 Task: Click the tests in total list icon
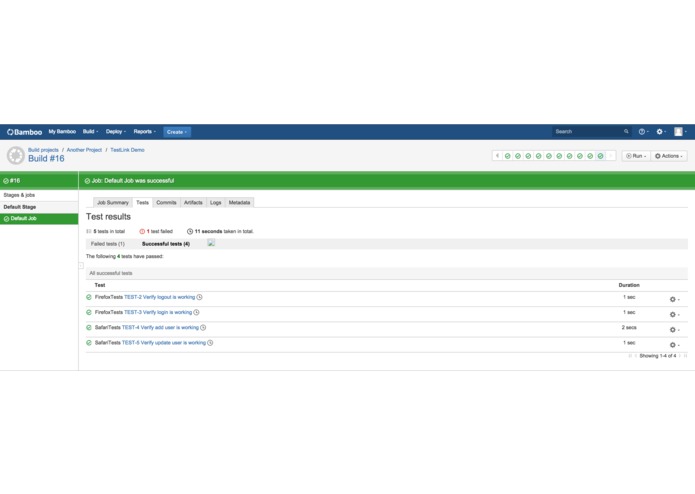click(89, 231)
